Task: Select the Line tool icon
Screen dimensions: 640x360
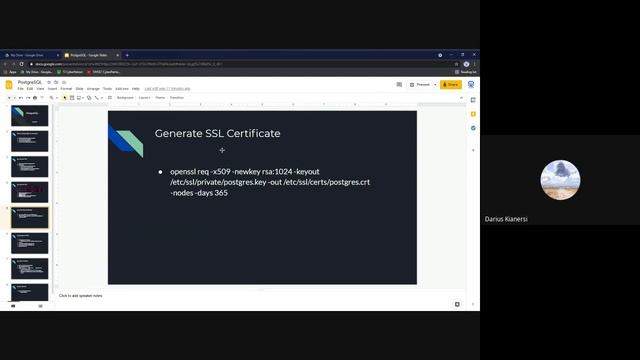Action: [96, 98]
